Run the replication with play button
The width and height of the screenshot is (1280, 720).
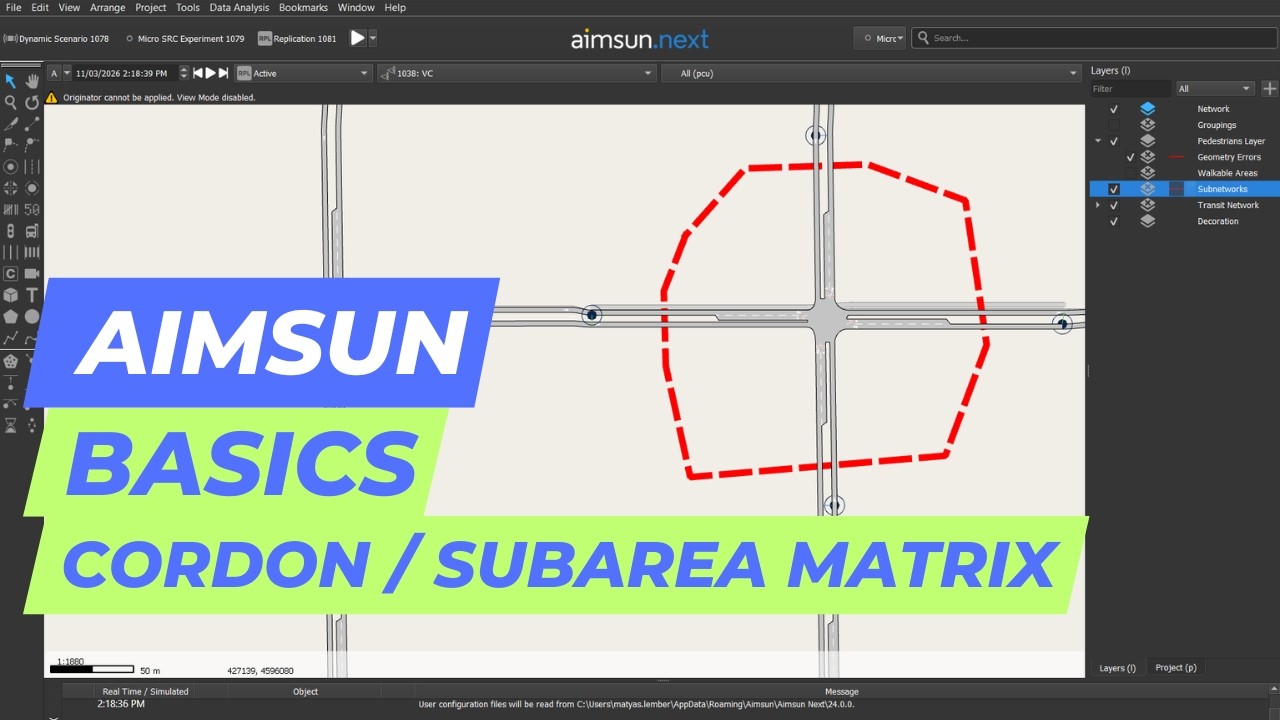[x=357, y=38]
